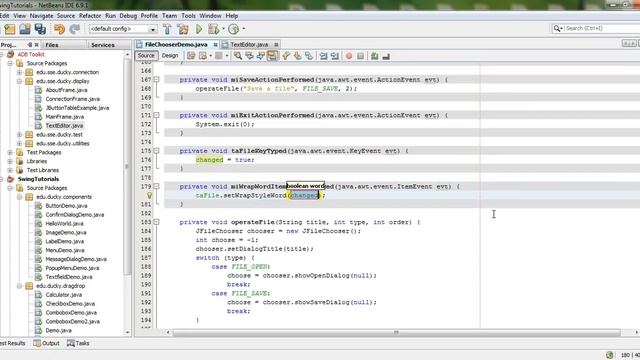Expand the edu.sse.ducky.connection package
The width and height of the screenshot is (640, 360).
click(19, 72)
